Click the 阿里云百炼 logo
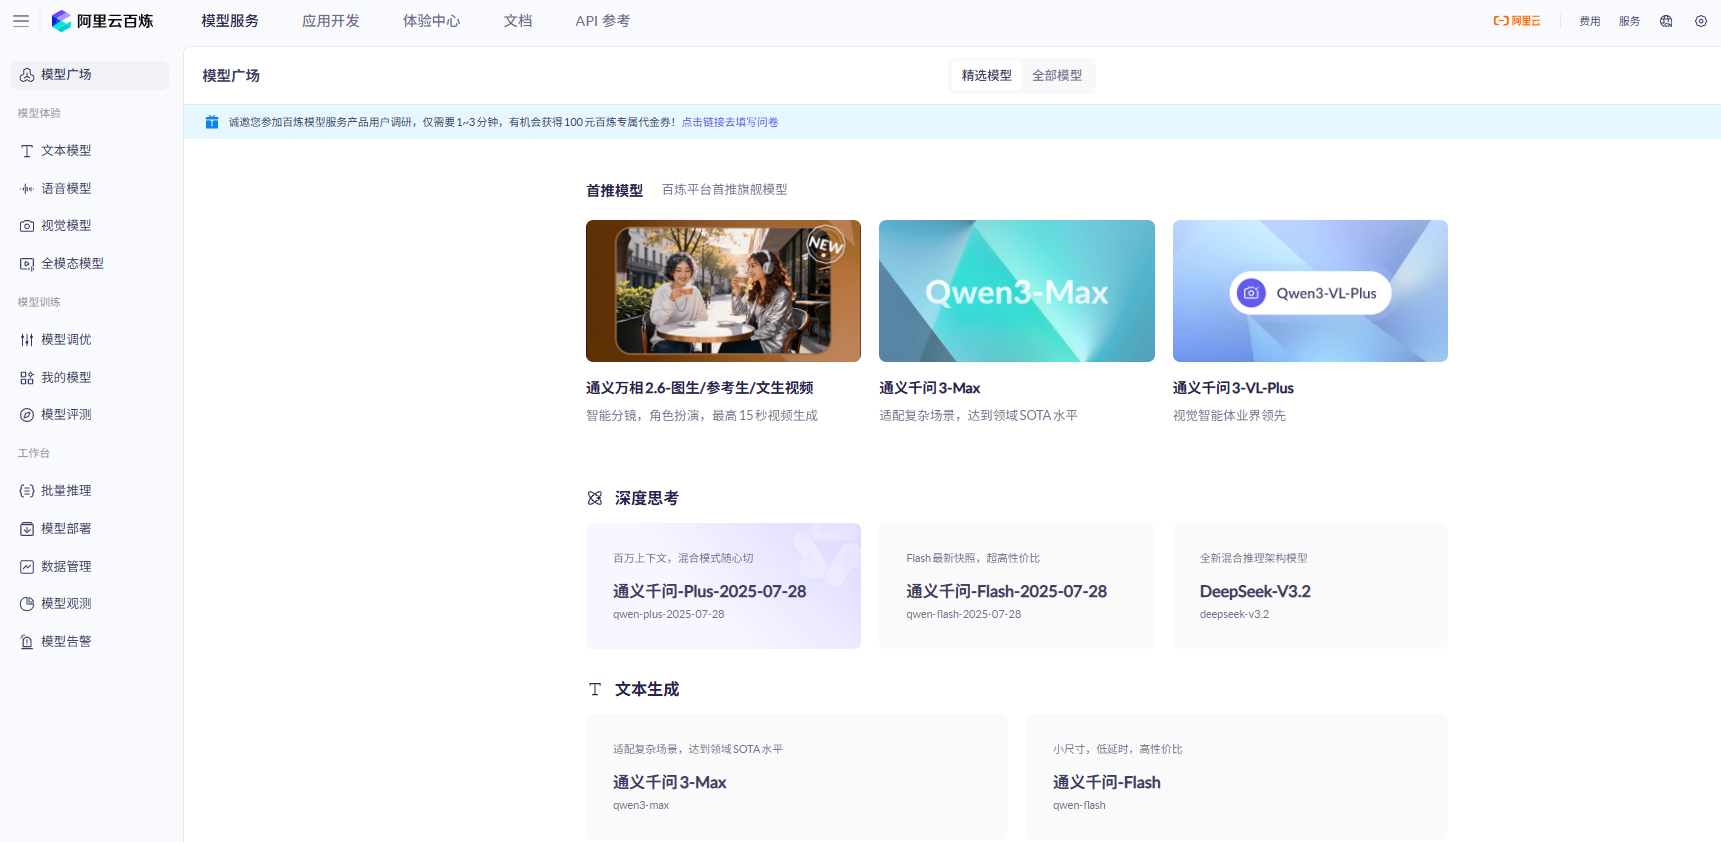1721x842 pixels. 102,21
